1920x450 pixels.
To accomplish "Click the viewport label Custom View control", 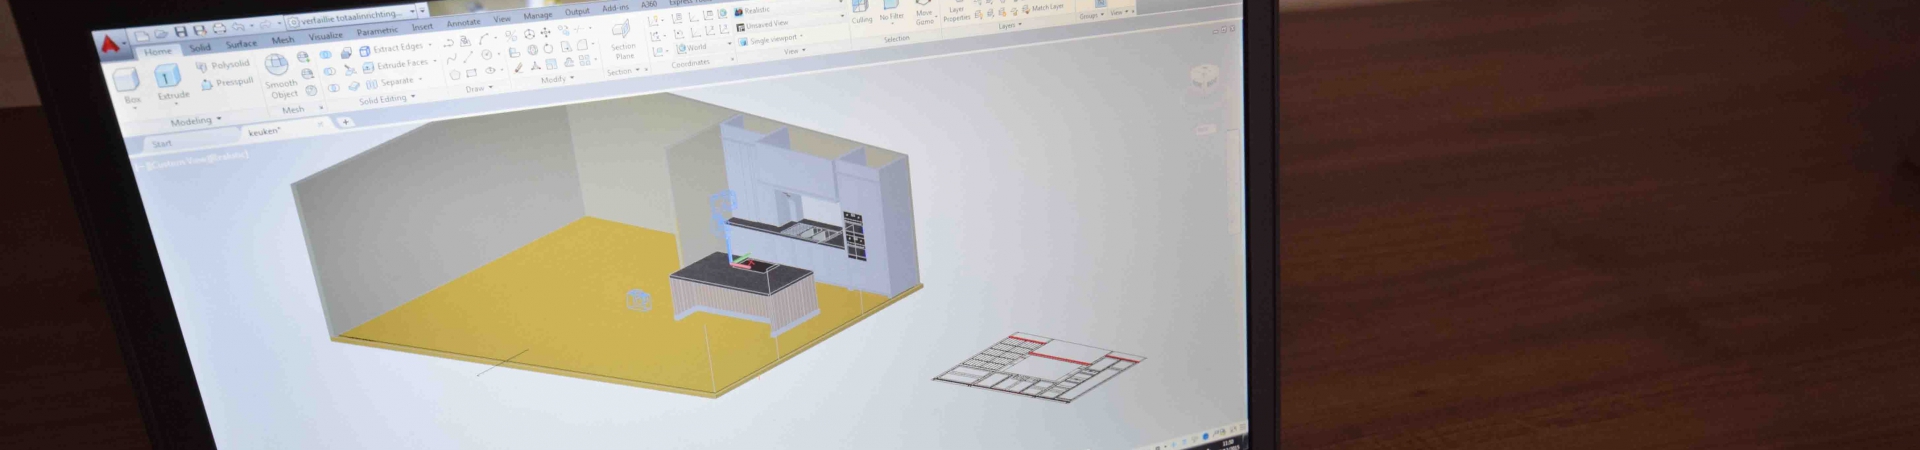I will point(196,160).
